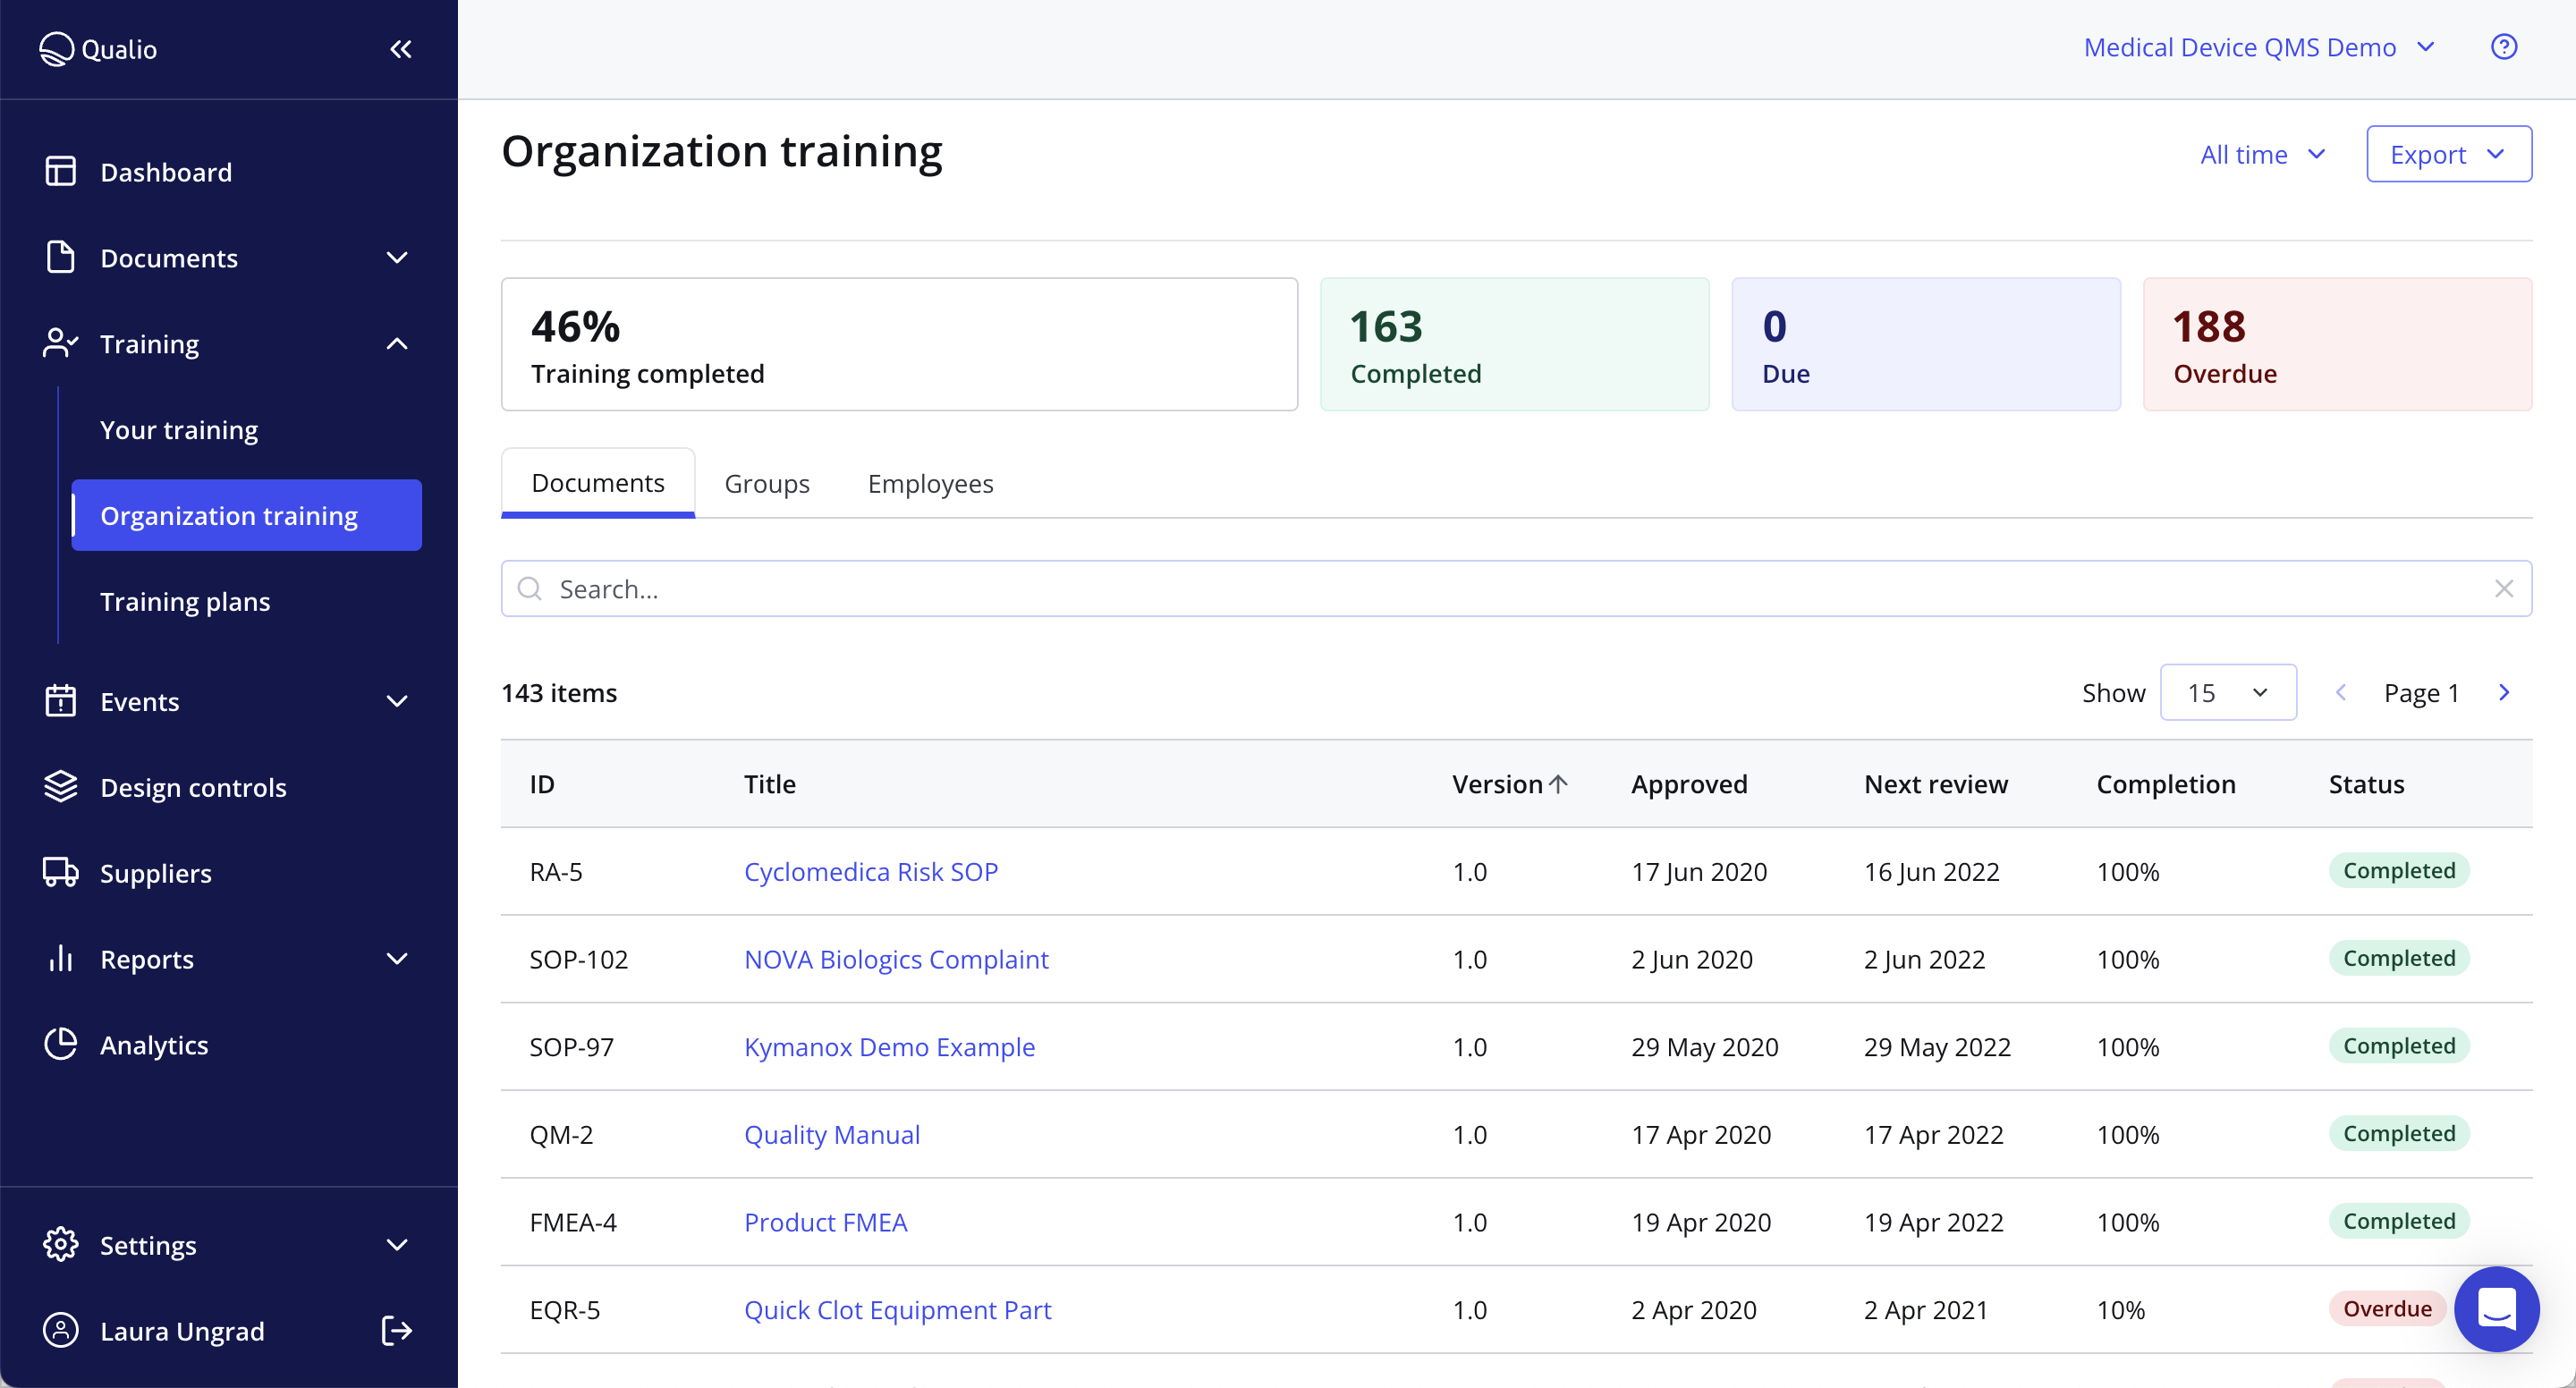Switch to the Employees tab

[x=930, y=483]
